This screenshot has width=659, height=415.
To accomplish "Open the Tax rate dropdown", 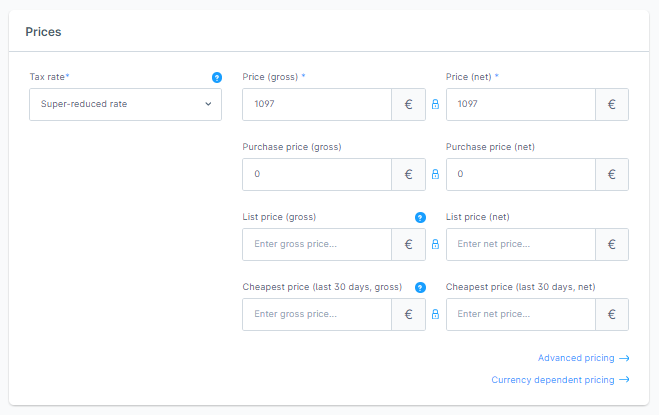I will pos(125,104).
